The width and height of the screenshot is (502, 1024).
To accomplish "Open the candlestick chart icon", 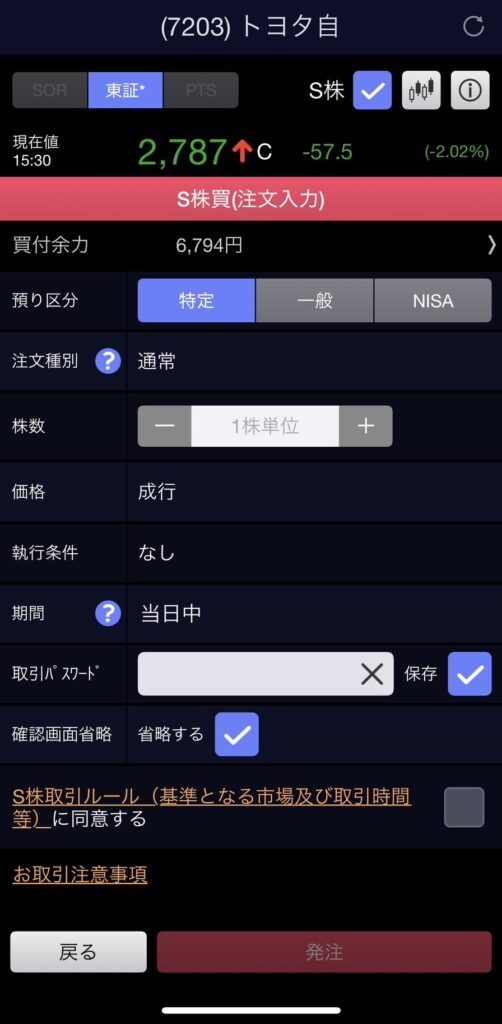I will coord(421,90).
